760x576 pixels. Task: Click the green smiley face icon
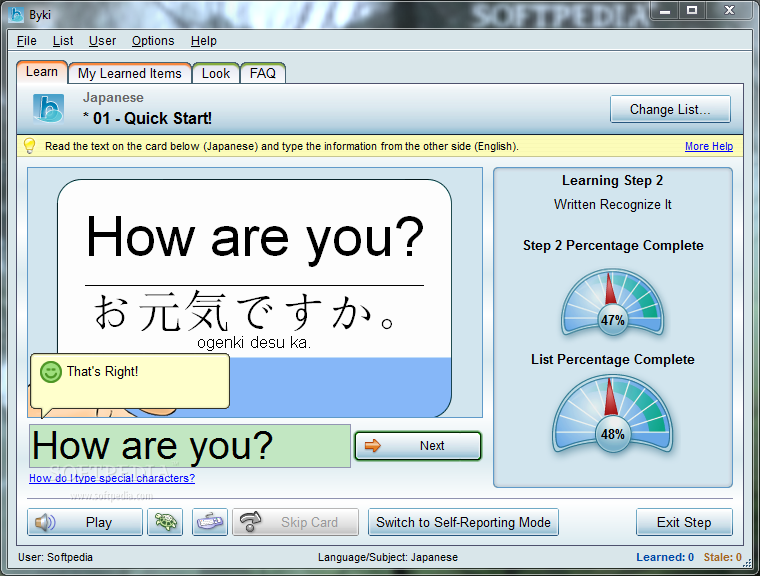[51, 372]
